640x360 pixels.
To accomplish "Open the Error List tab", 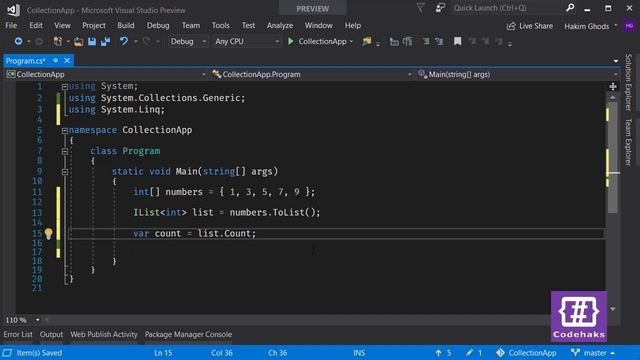I will (18, 334).
